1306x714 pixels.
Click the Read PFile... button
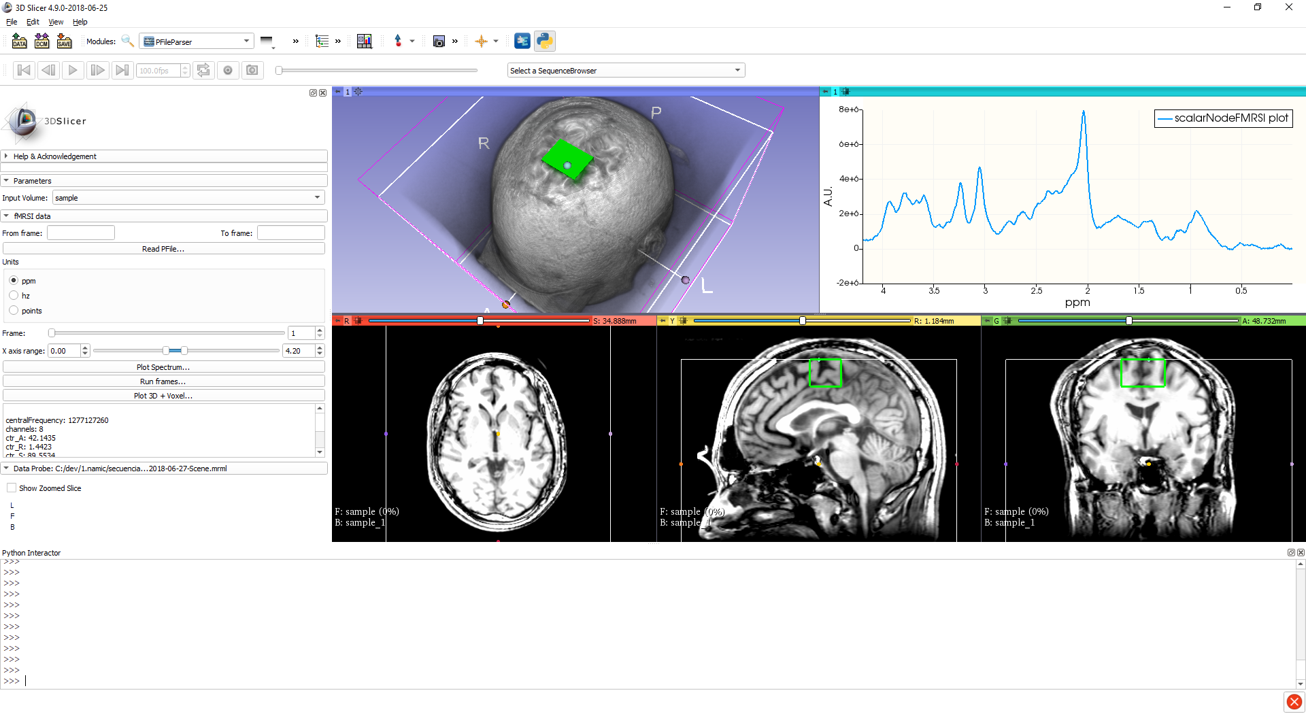163,249
